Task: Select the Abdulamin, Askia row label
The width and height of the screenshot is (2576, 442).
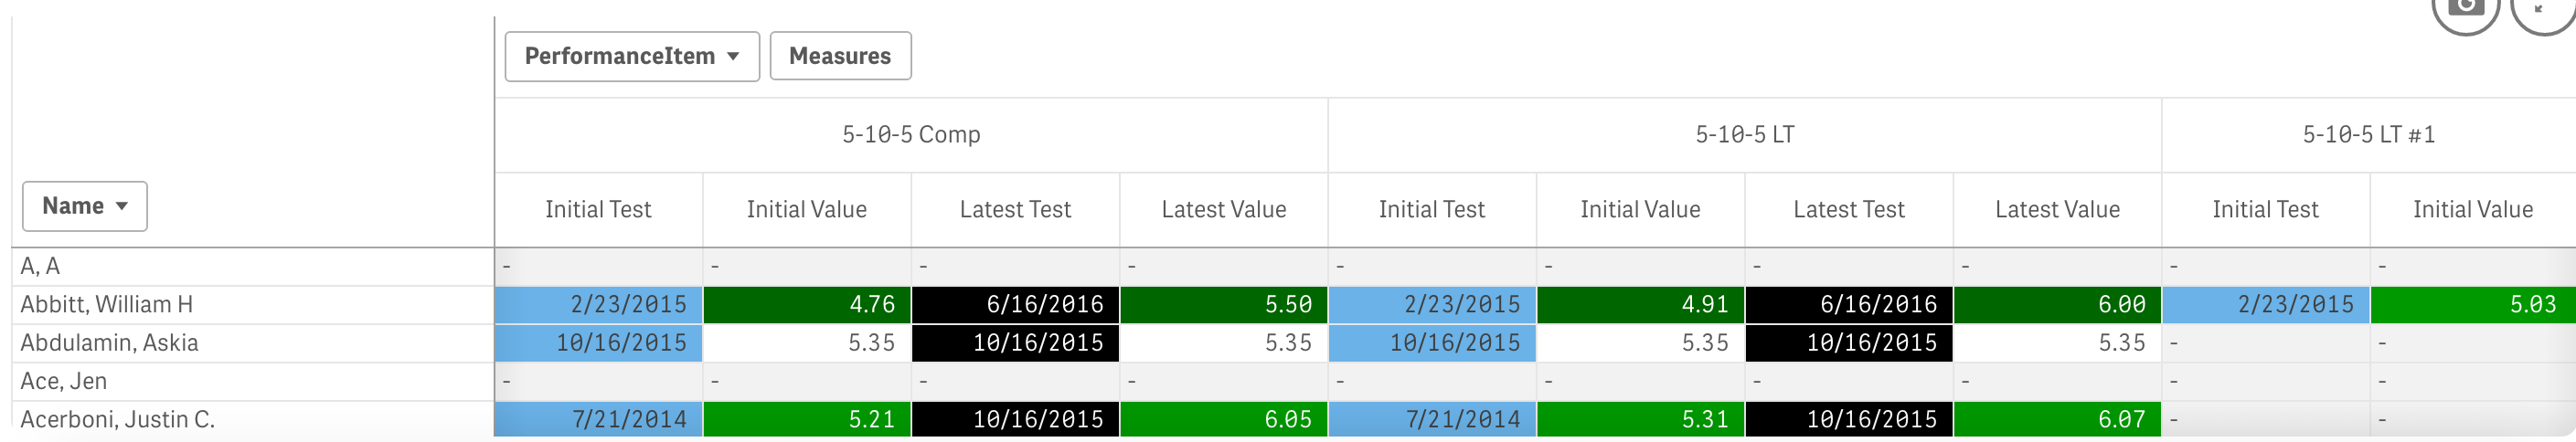Action: (110, 343)
